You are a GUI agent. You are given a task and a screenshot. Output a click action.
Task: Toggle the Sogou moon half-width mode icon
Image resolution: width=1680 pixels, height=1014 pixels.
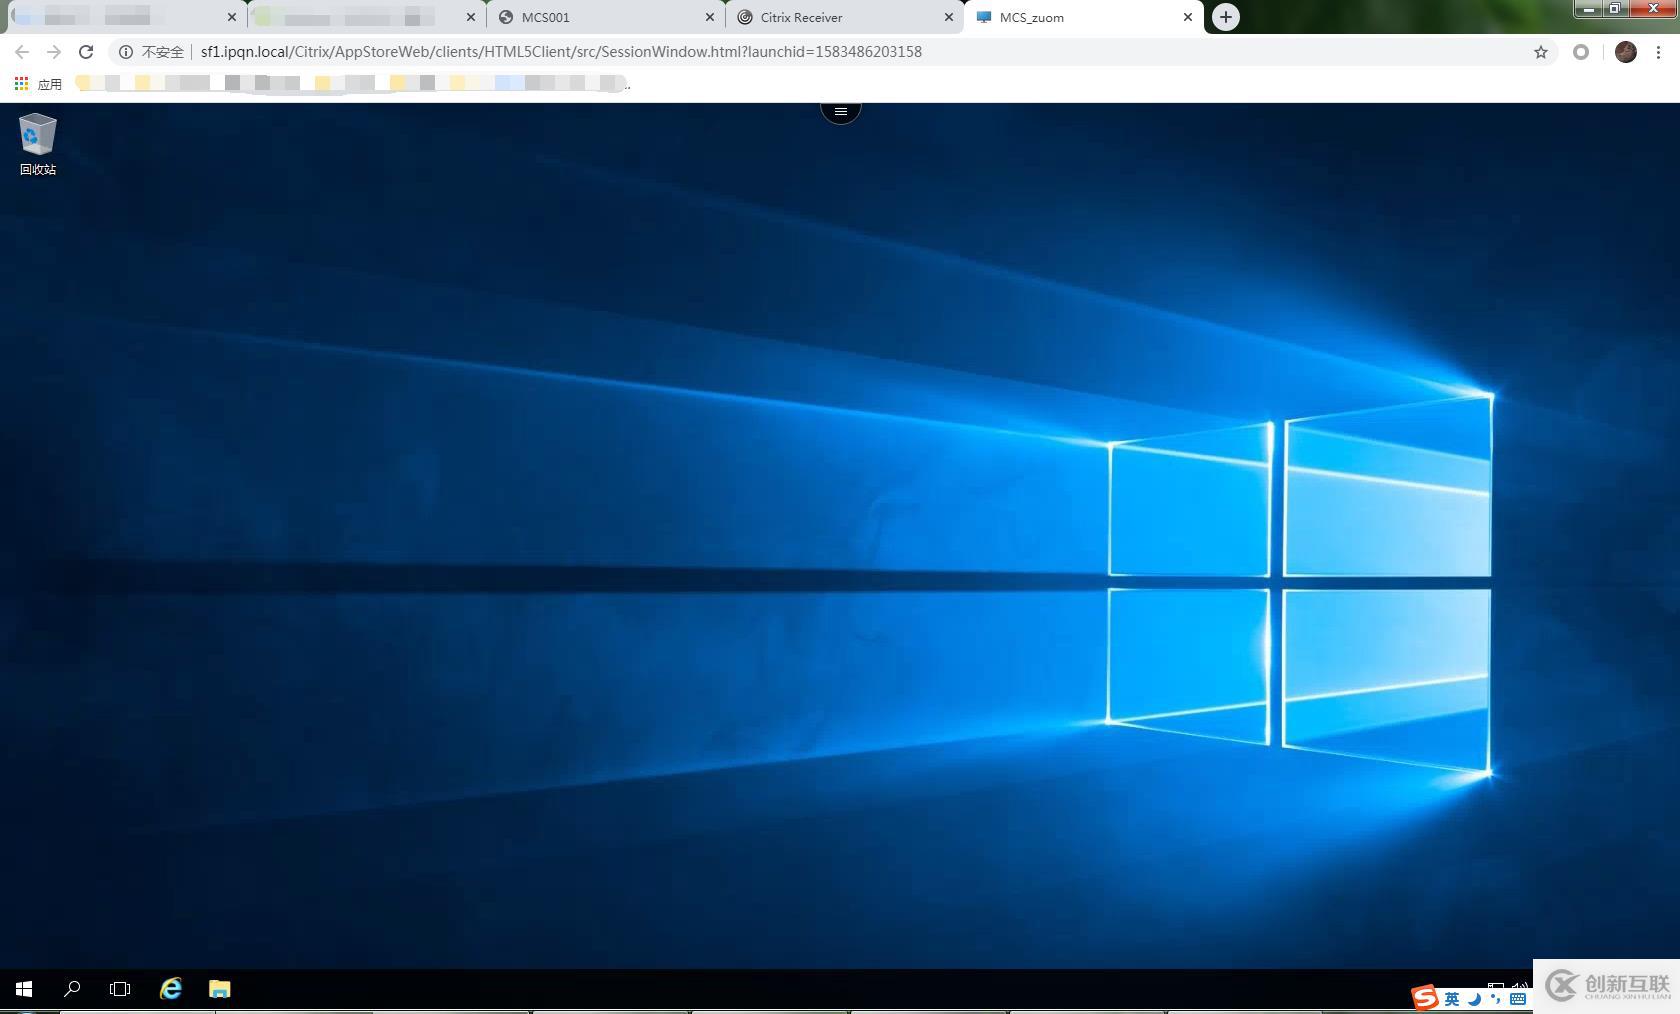click(1475, 998)
